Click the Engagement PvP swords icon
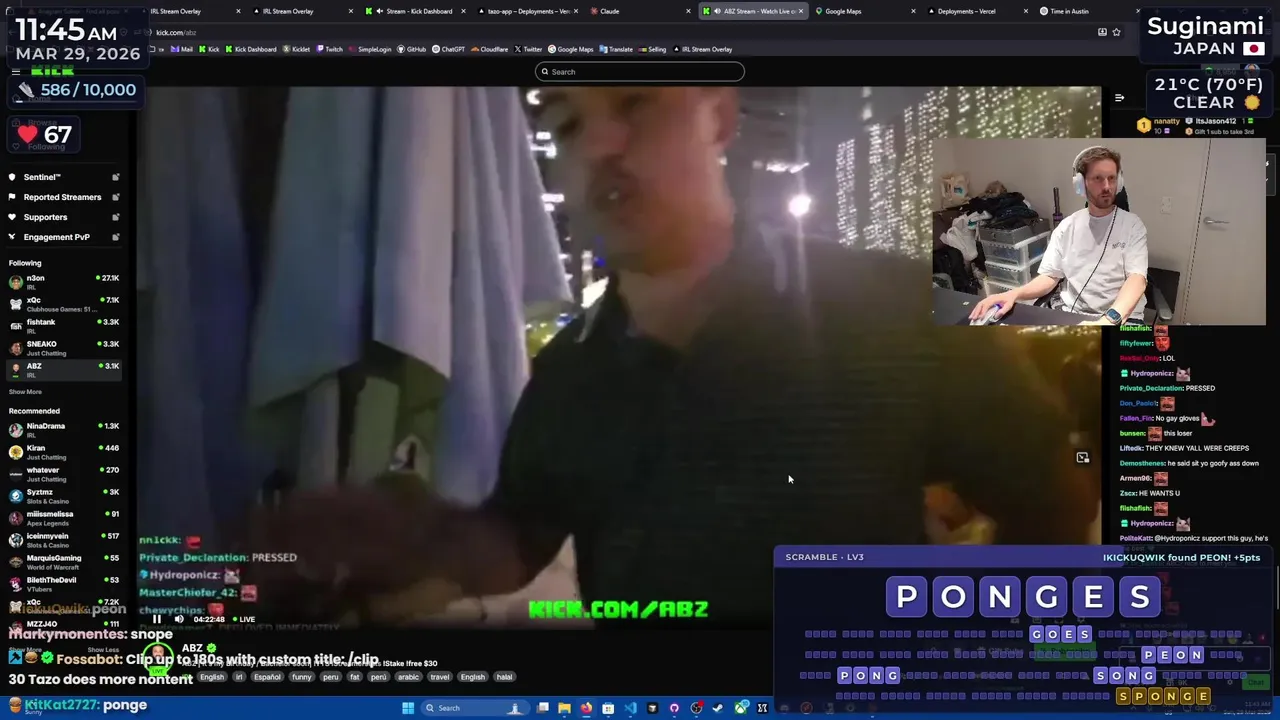This screenshot has width=1280, height=720. 12,237
